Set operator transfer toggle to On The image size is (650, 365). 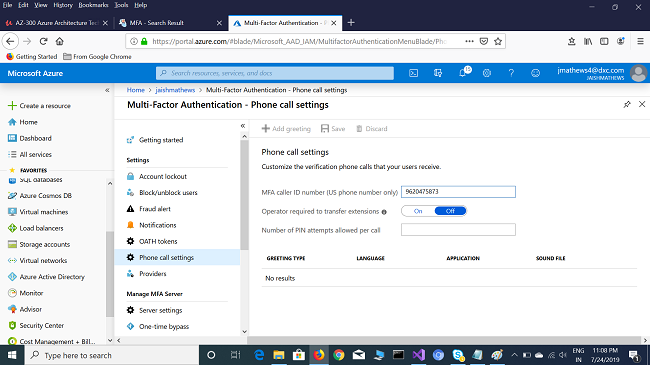(418, 211)
